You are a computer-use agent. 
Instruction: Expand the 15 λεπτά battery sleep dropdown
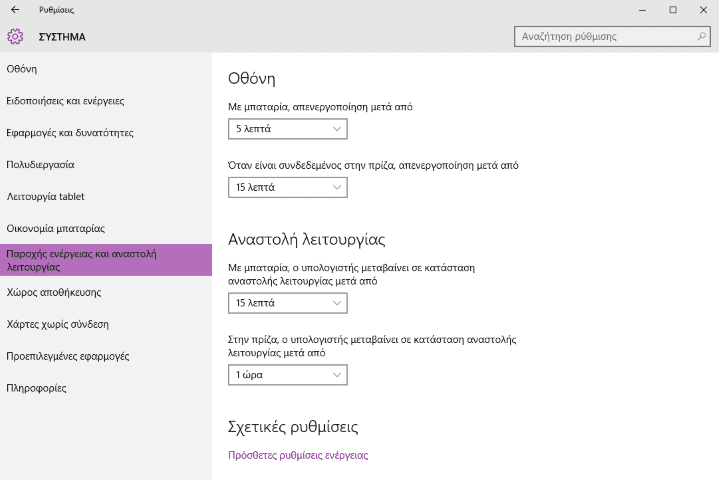pyautogui.click(x=287, y=302)
